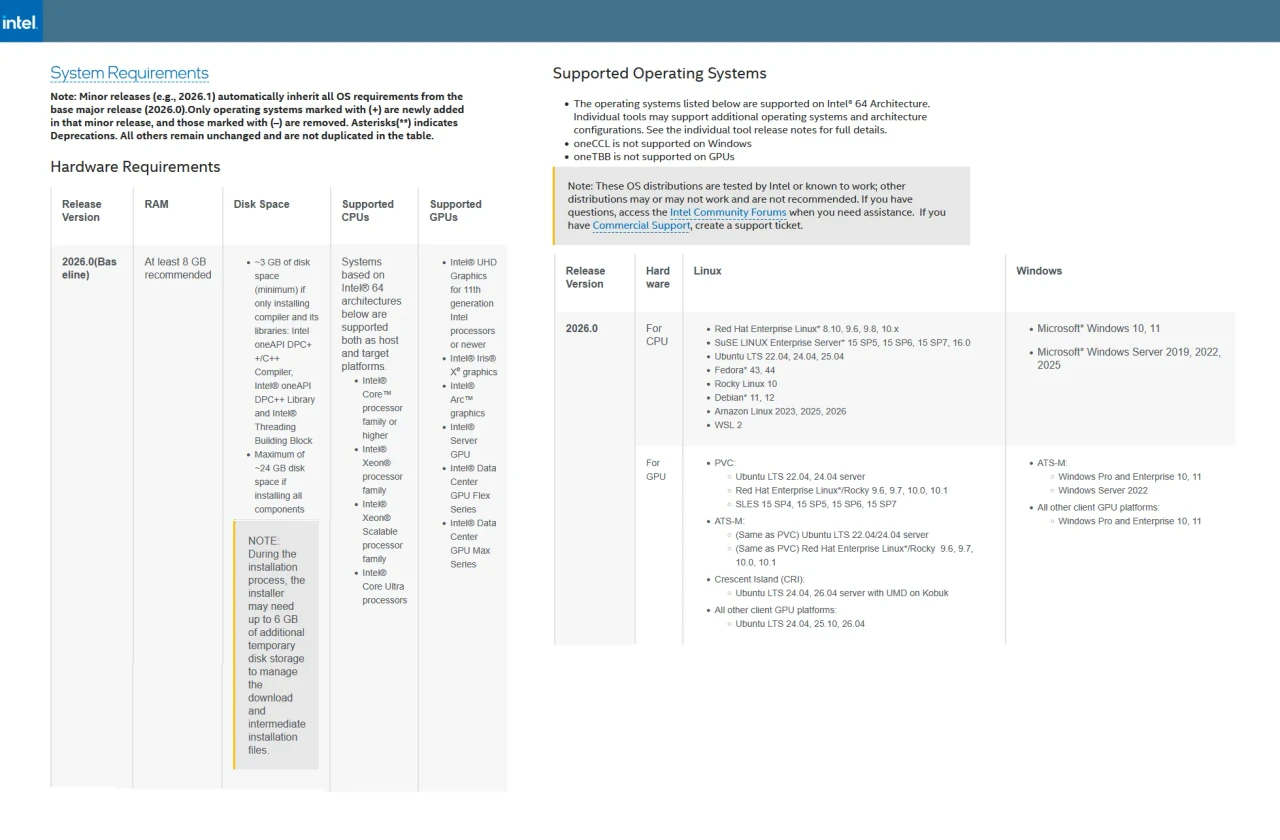Click the Intel logo in the header
1280x840 pixels.
click(x=20, y=22)
